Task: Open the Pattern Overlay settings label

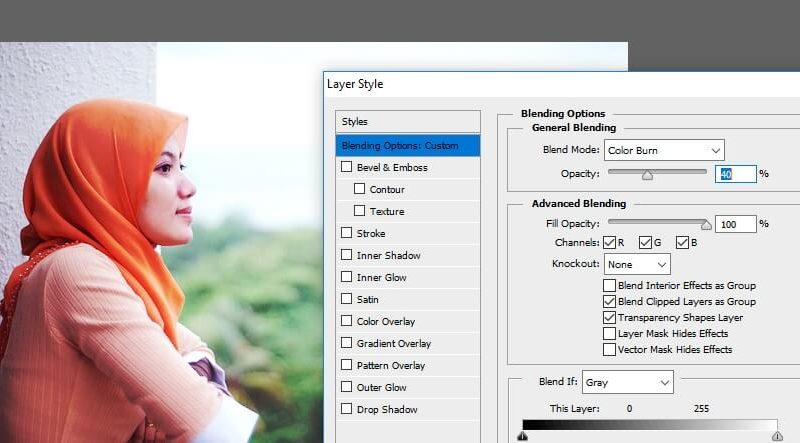Action: pyautogui.click(x=391, y=365)
